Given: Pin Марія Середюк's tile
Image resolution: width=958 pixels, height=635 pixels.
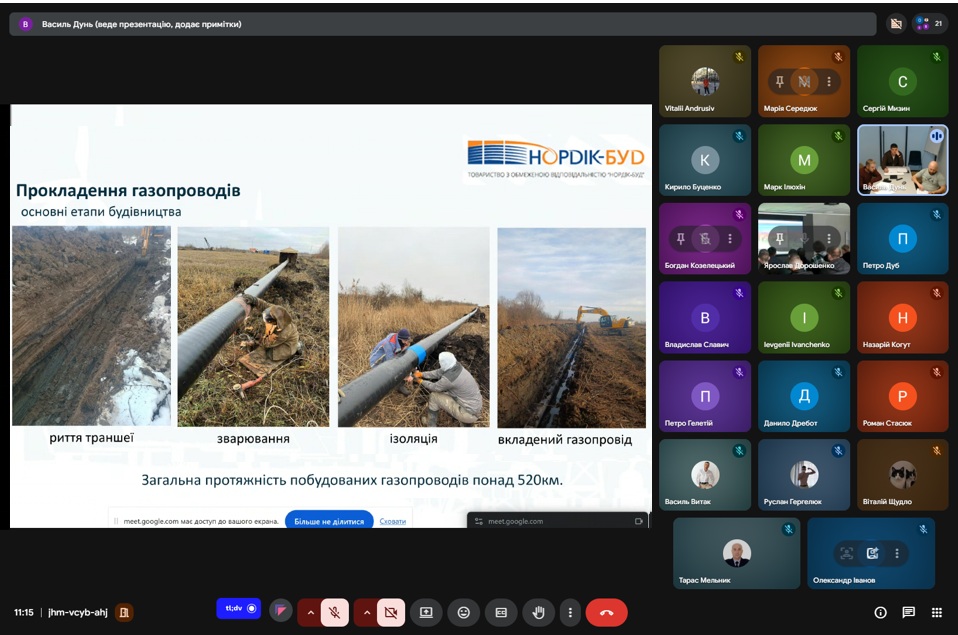Looking at the screenshot, I should click(779, 81).
